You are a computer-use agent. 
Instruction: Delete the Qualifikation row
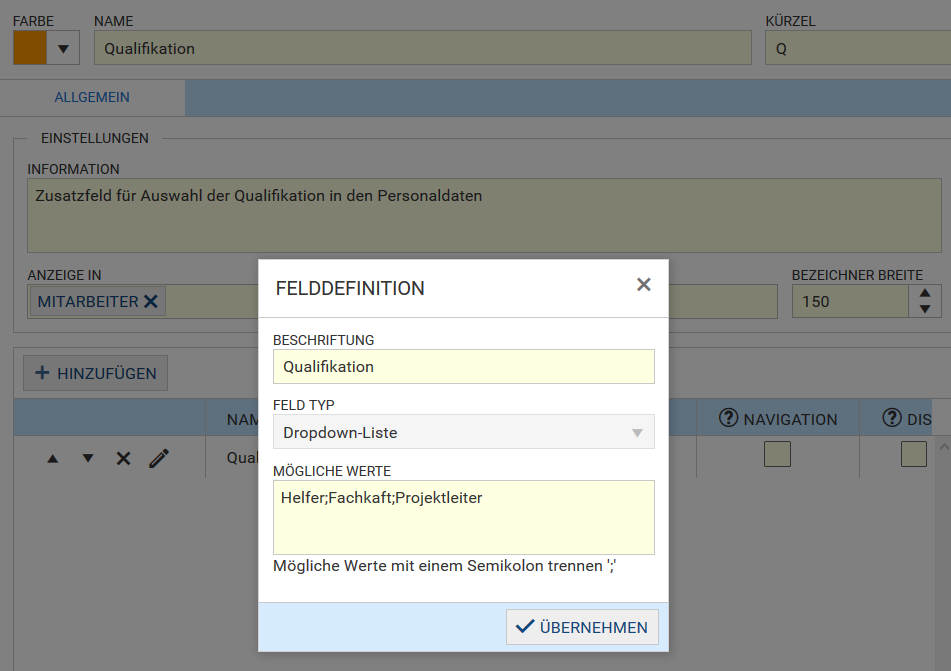(x=123, y=458)
